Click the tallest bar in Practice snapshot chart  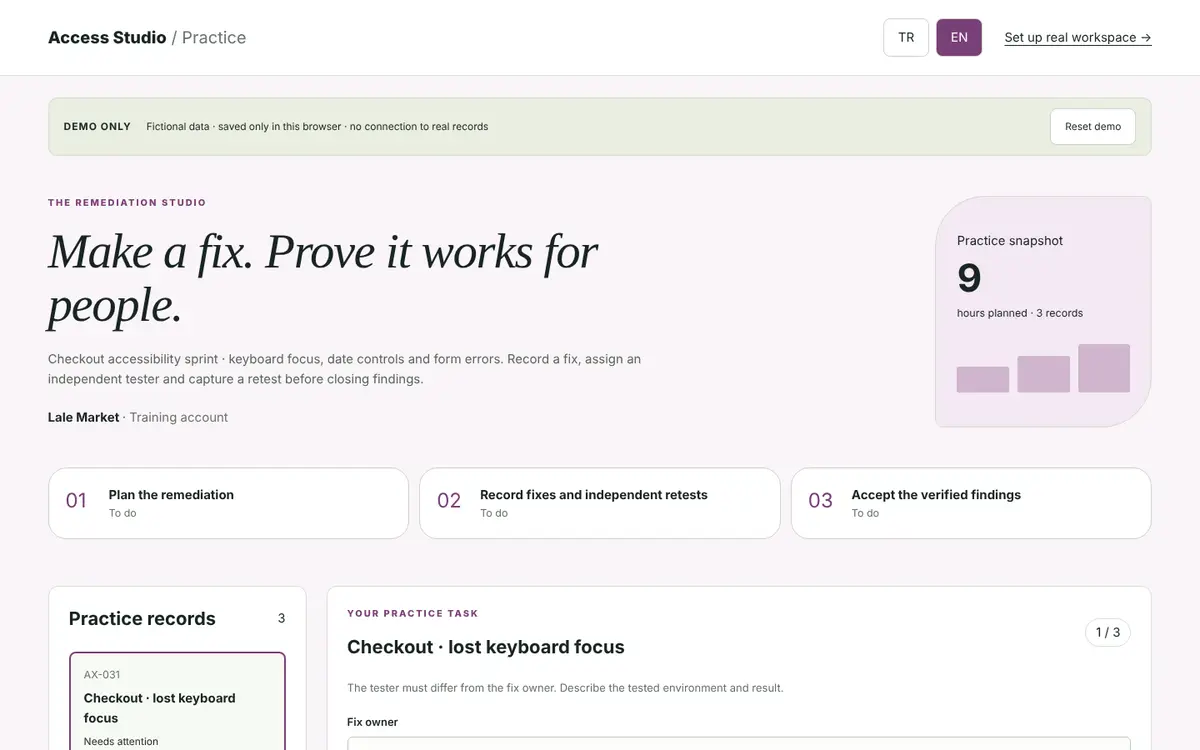(x=1104, y=368)
